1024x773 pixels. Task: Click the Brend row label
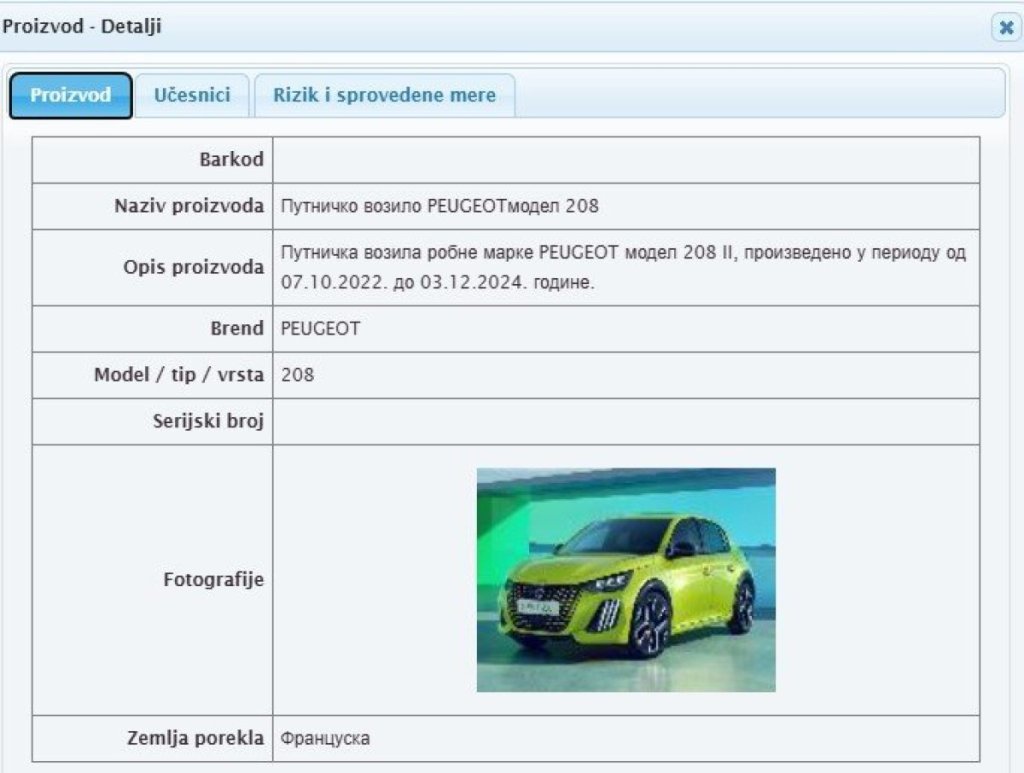click(x=236, y=329)
